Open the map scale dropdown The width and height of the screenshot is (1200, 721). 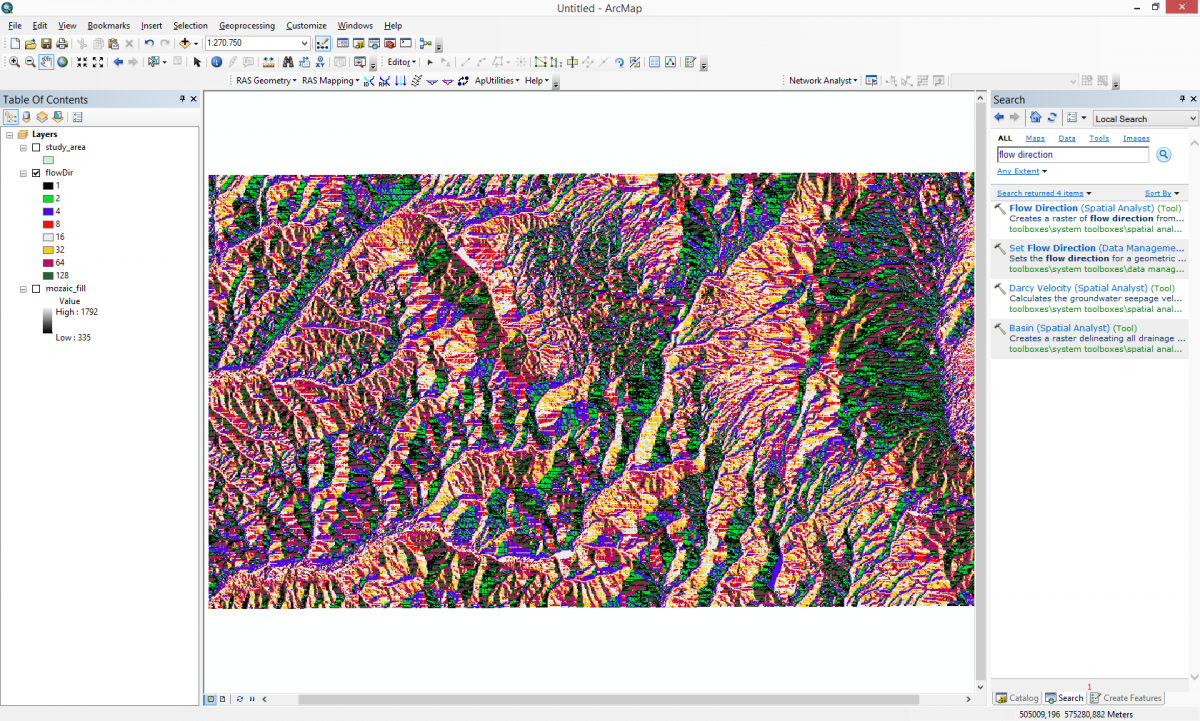[304, 44]
